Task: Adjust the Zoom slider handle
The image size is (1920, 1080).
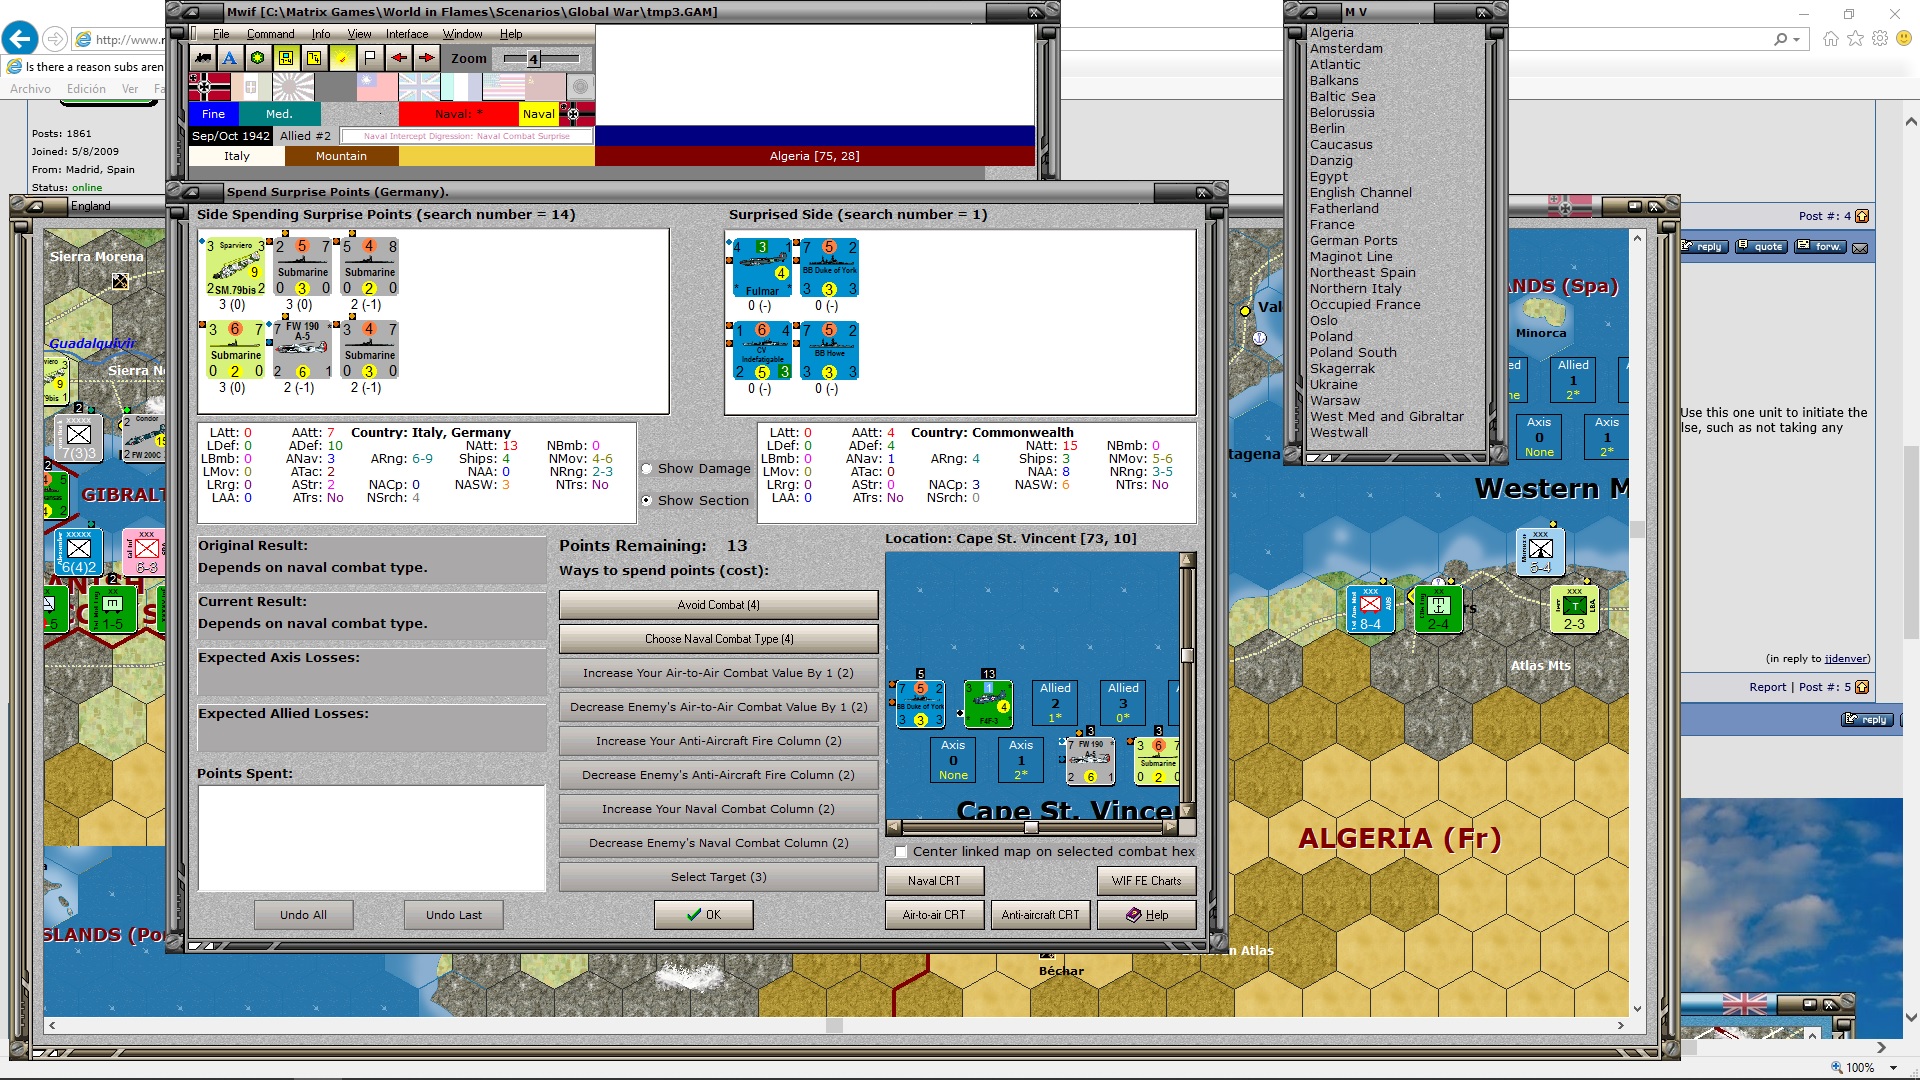Action: 533,59
